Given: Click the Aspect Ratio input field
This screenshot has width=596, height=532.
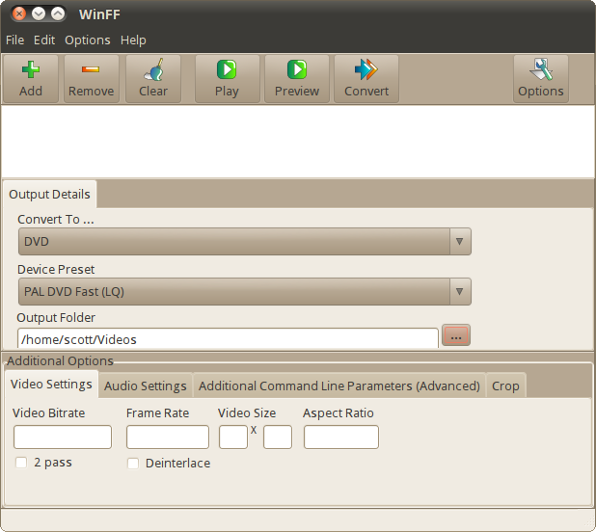Looking at the screenshot, I should (341, 437).
